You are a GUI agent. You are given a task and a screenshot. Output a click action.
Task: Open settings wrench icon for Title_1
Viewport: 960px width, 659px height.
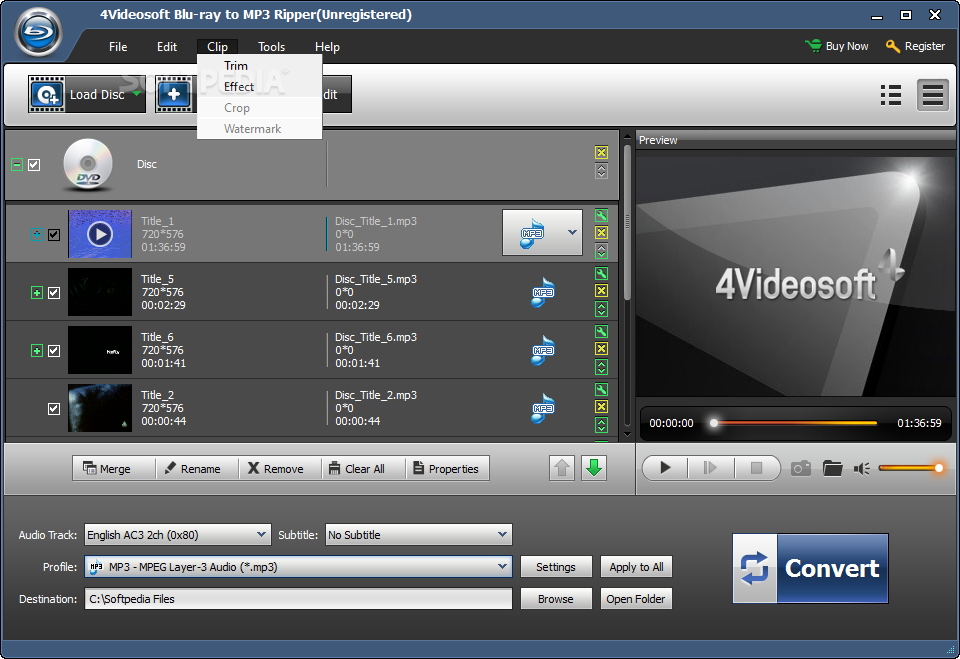pyautogui.click(x=601, y=216)
